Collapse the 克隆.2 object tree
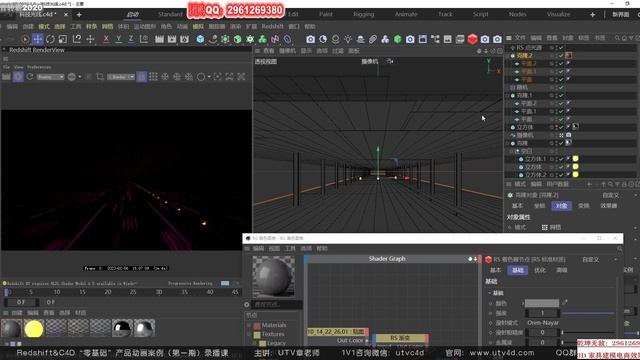 coord(507,56)
